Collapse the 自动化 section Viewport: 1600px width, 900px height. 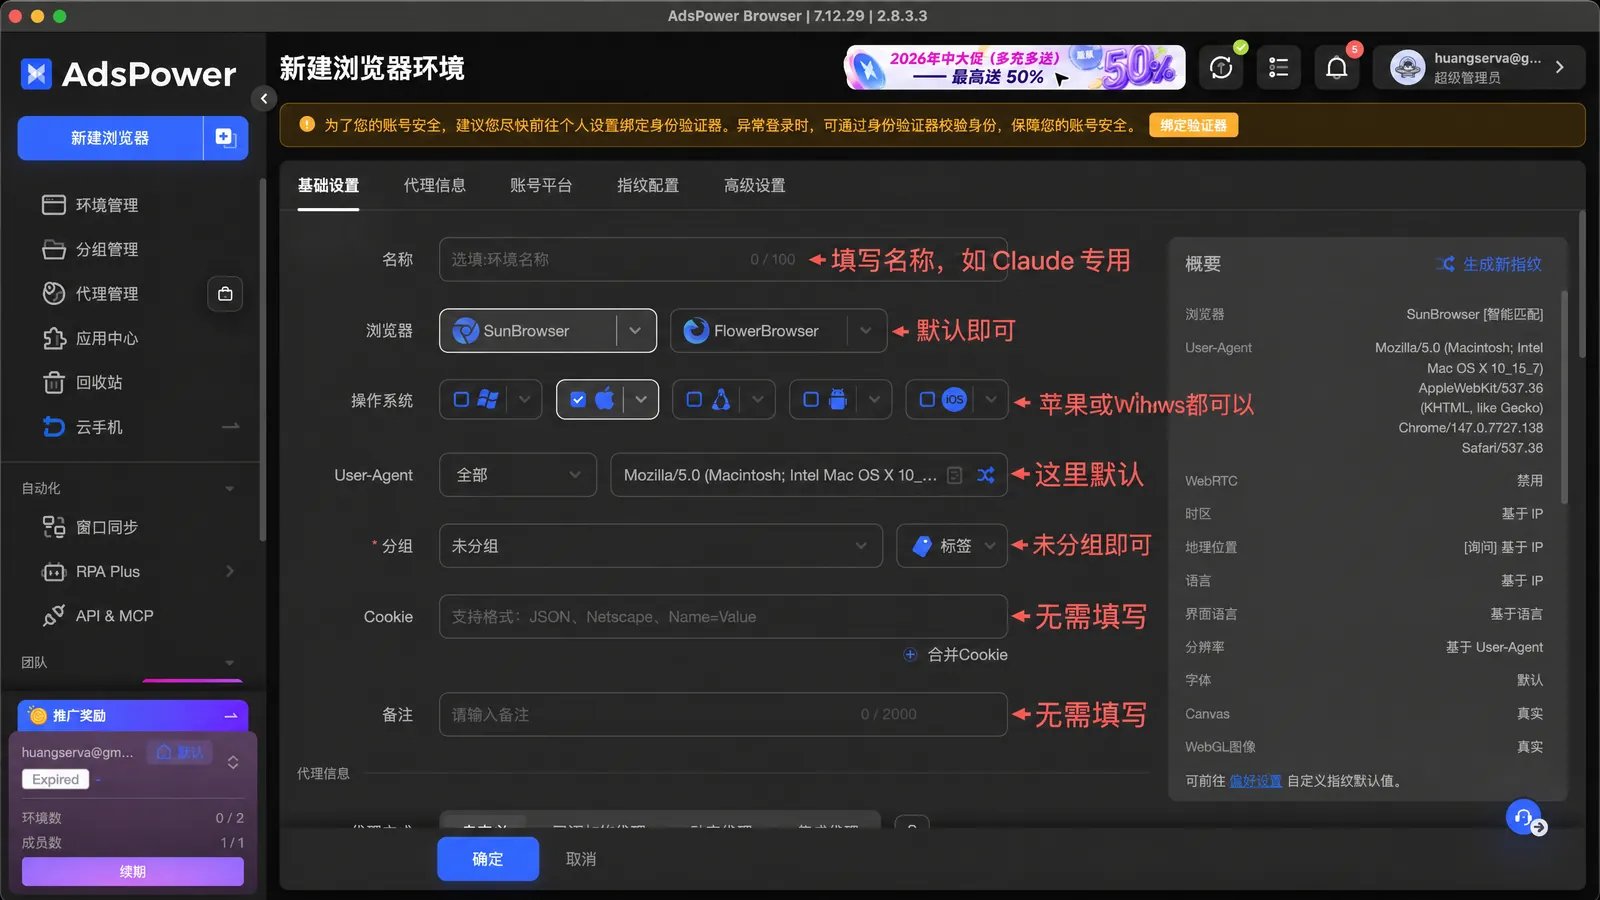229,488
